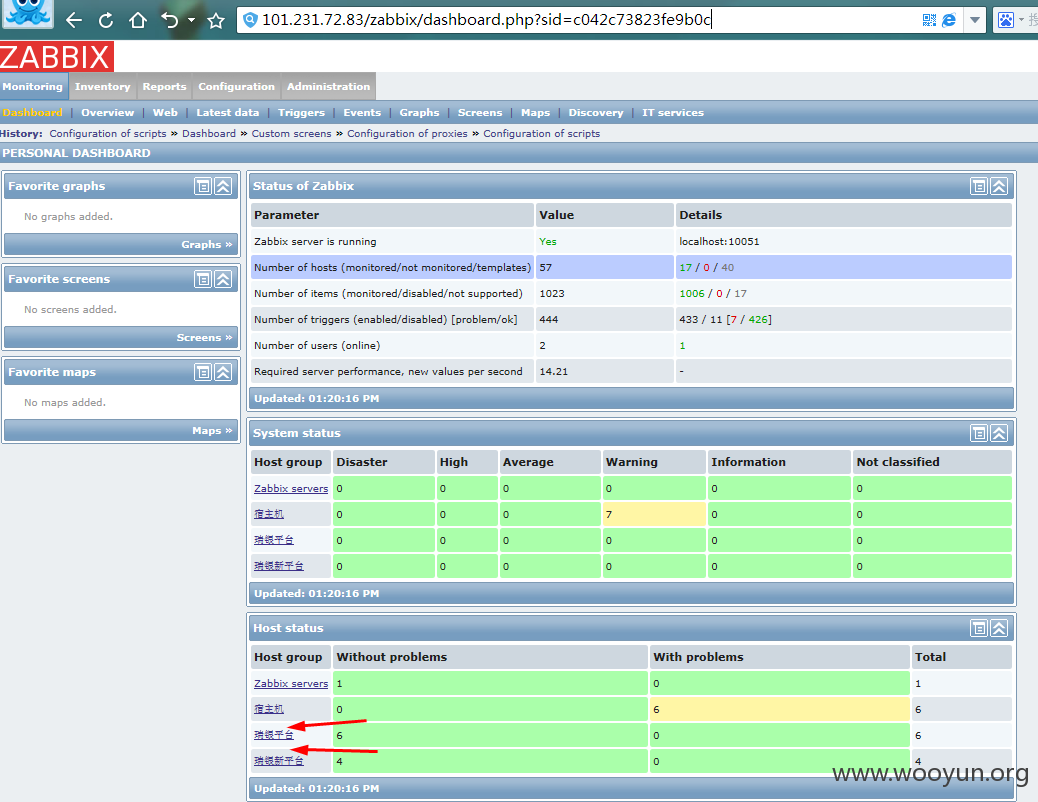This screenshot has height=802, width=1038.
Task: Open the Graphs submenu item
Action: pos(419,113)
